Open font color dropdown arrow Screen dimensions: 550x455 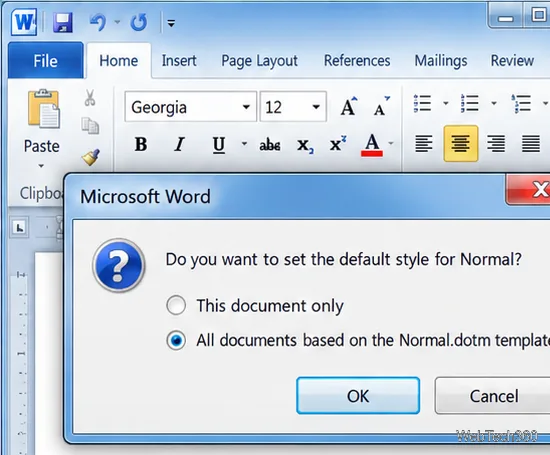[391, 143]
